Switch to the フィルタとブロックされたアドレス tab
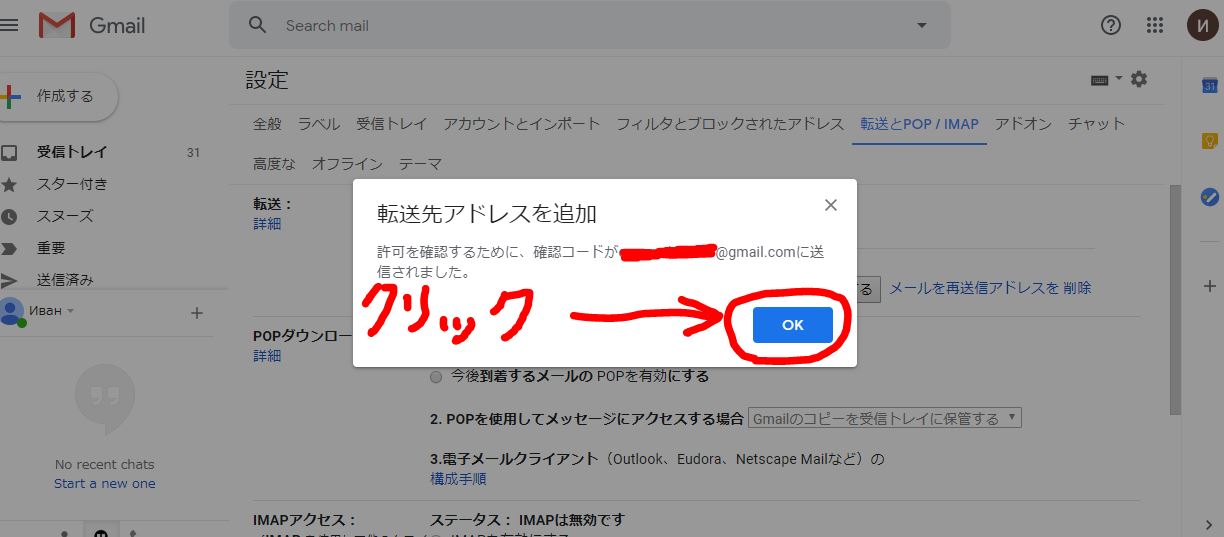The height and width of the screenshot is (537, 1224). (730, 124)
